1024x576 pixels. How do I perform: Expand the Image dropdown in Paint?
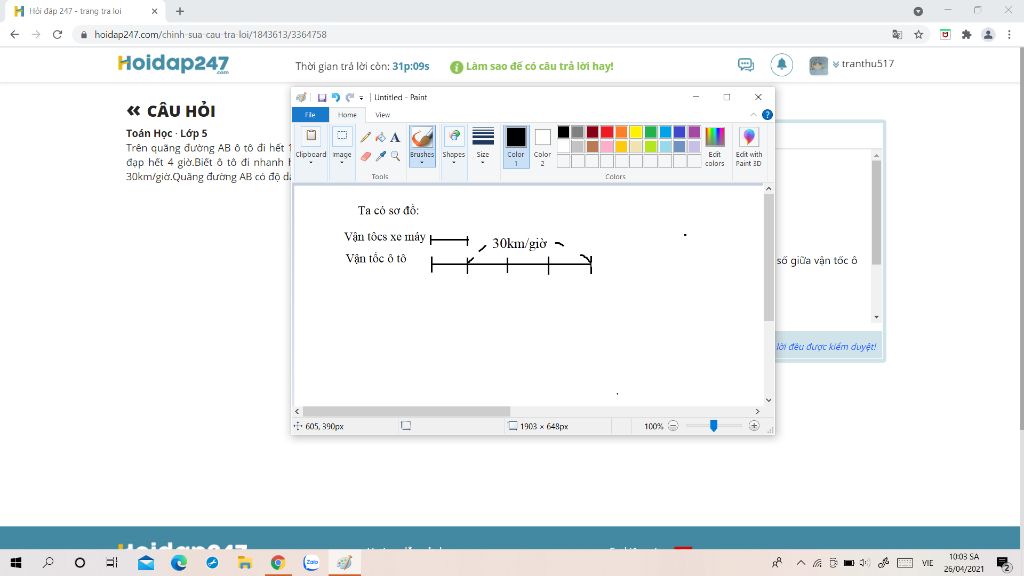coord(342,163)
